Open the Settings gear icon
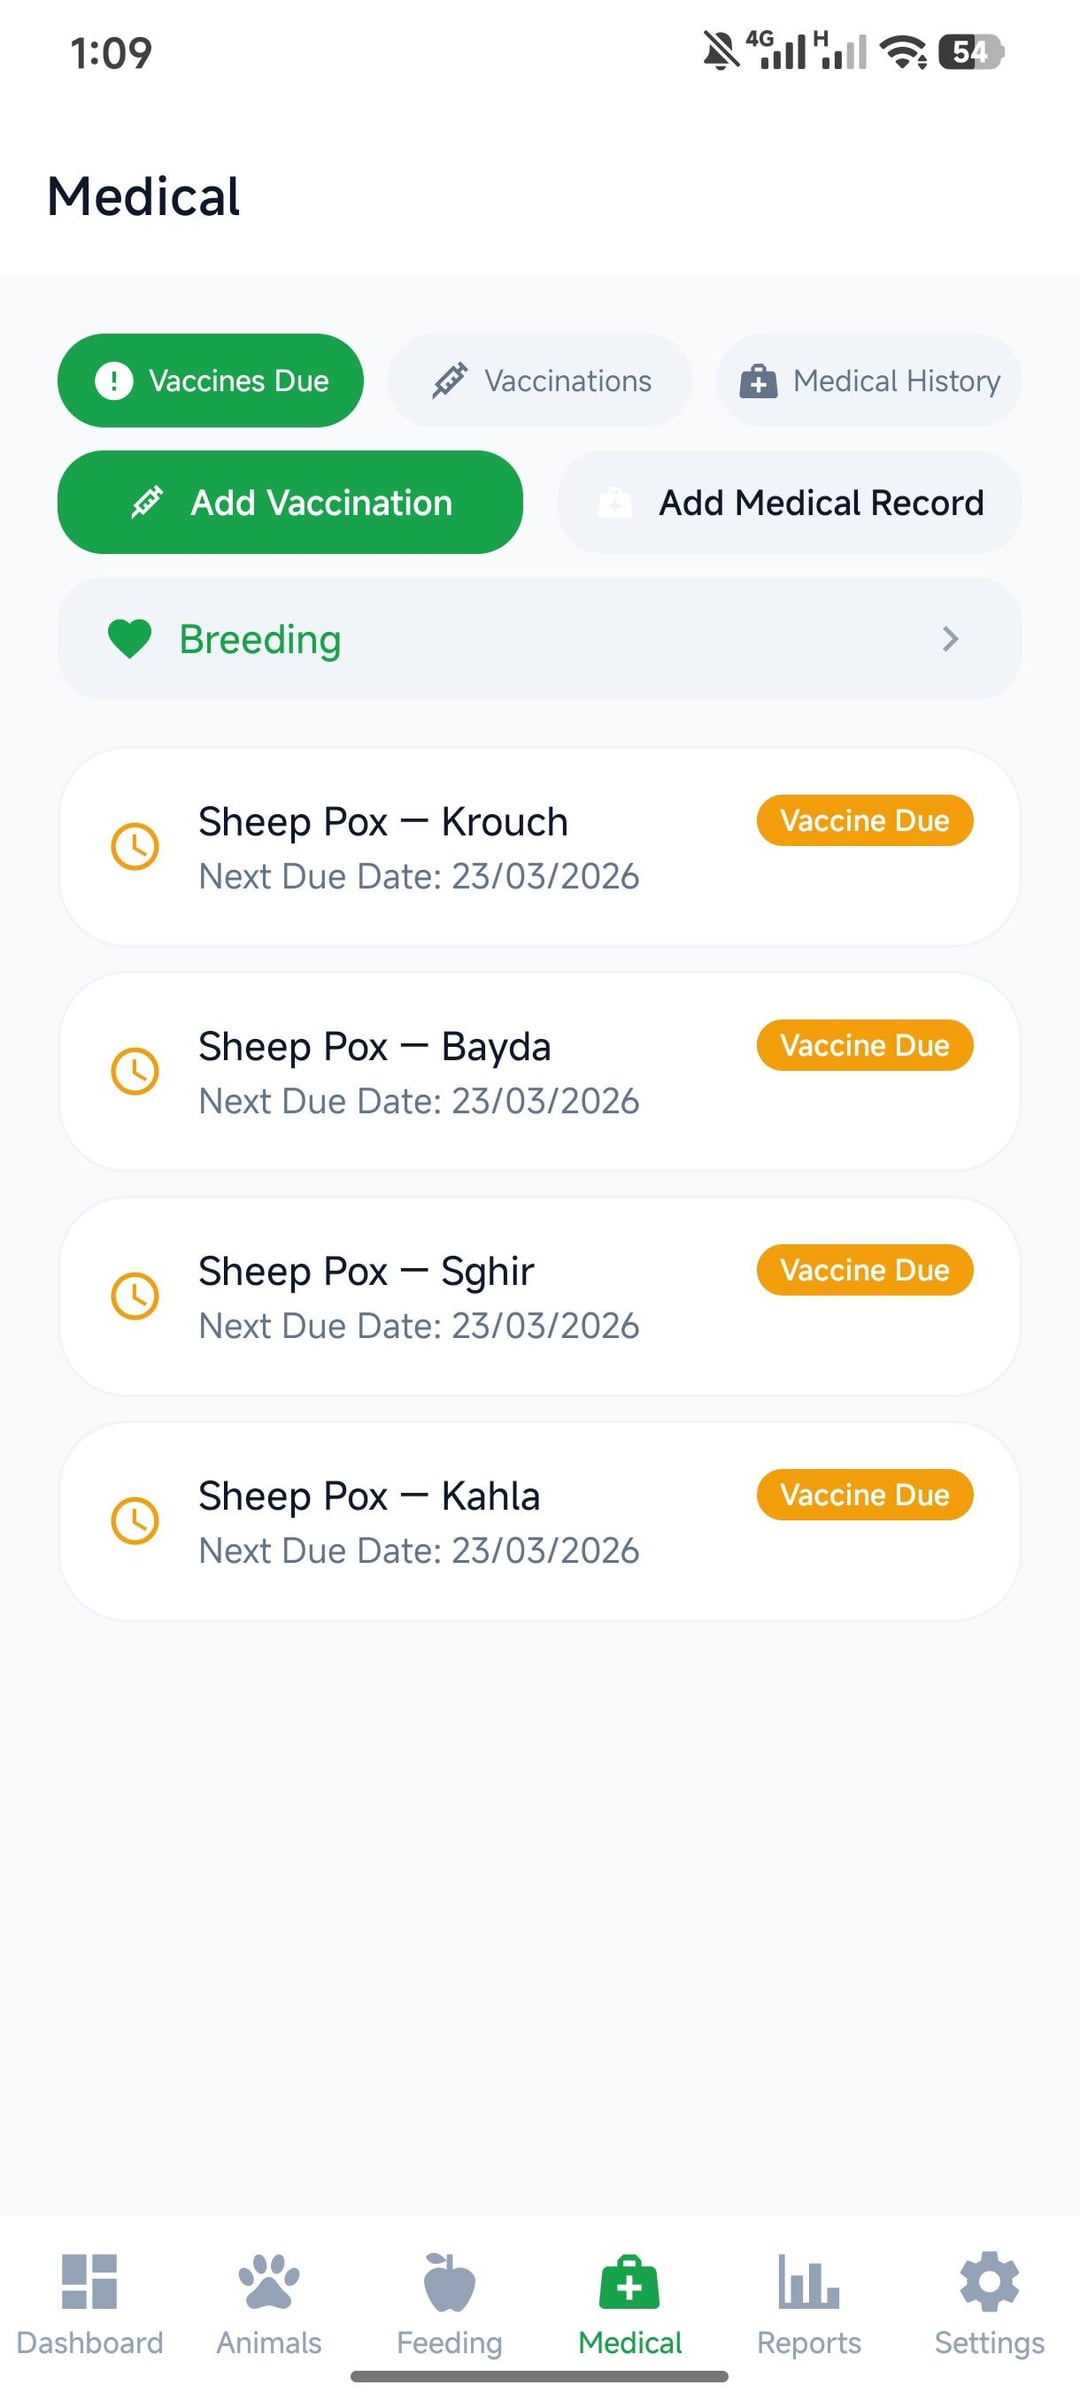This screenshot has height=2400, width=1080. 989,2281
